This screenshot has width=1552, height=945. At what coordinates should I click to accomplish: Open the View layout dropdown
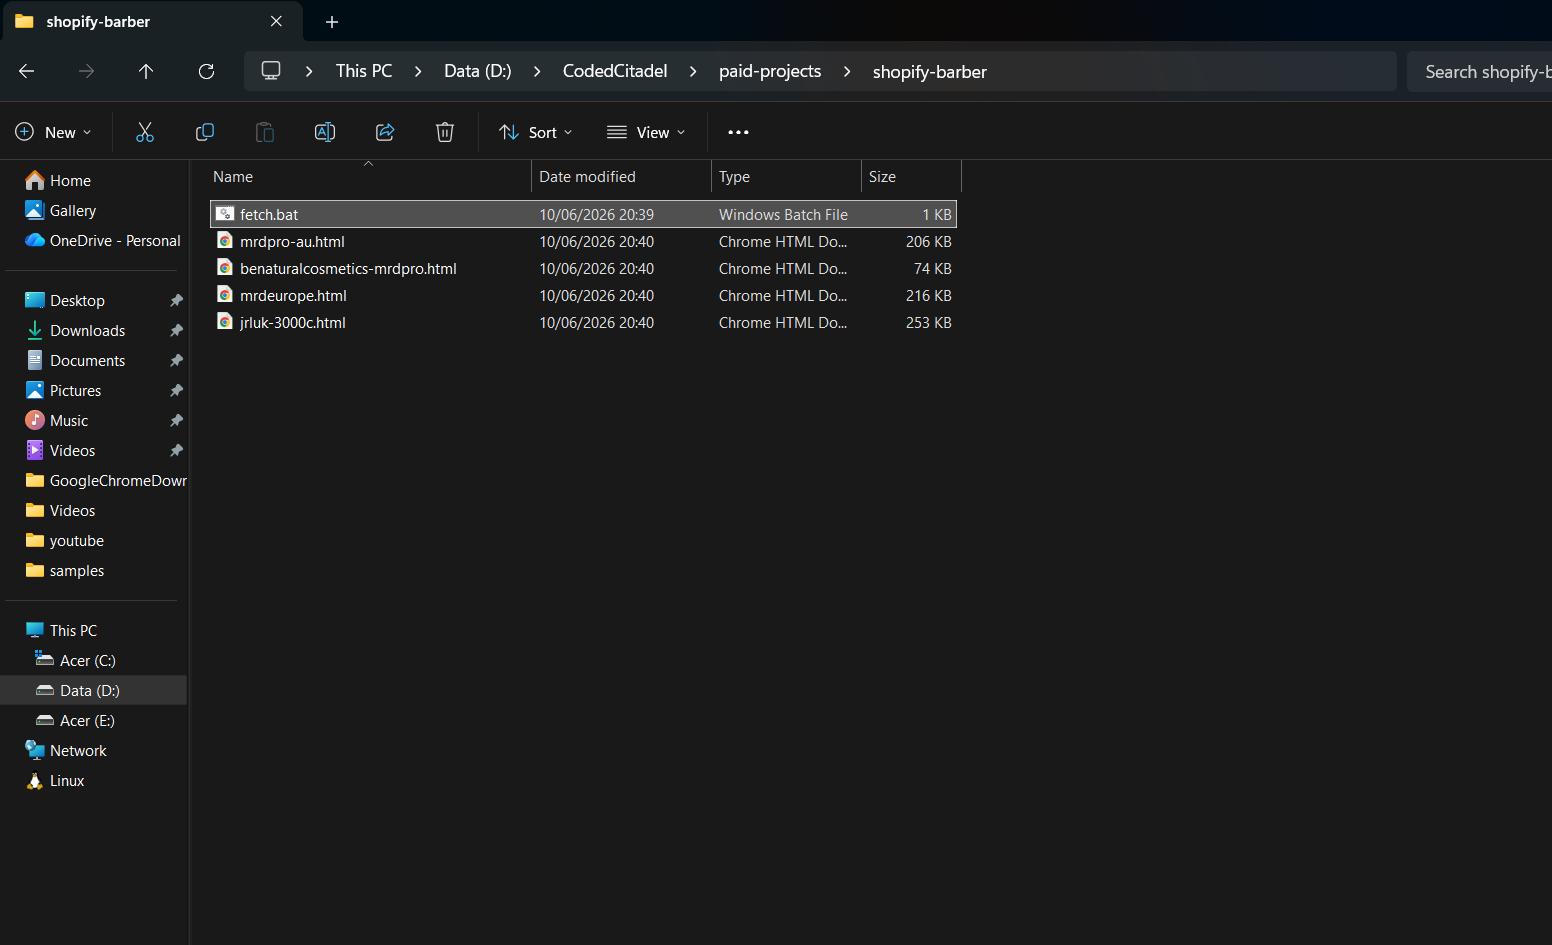(x=646, y=132)
